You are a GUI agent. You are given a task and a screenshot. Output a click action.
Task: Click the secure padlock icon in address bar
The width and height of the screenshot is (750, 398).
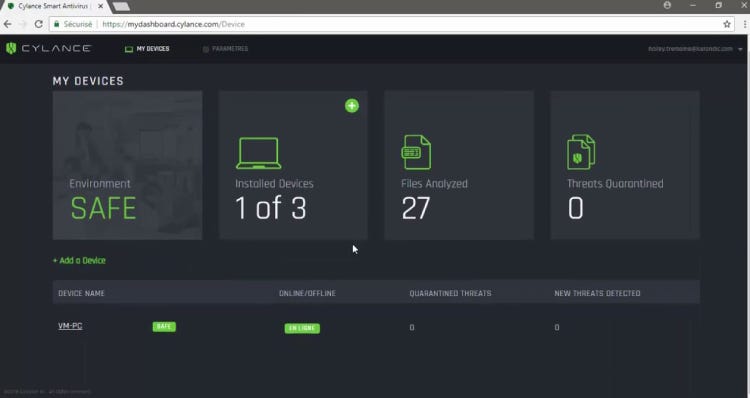[x=56, y=24]
